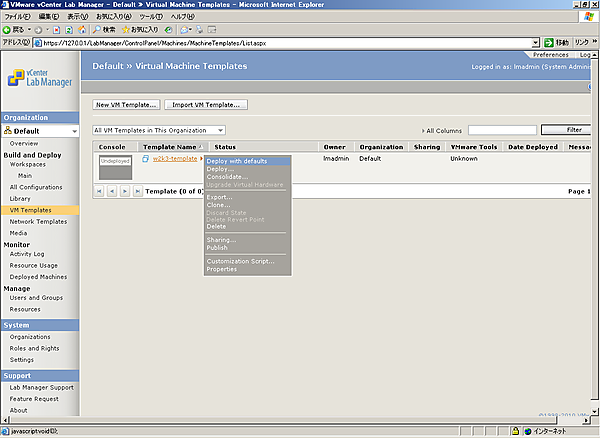Click the last page pagination arrow
This screenshot has height=438, width=600.
click(x=137, y=190)
